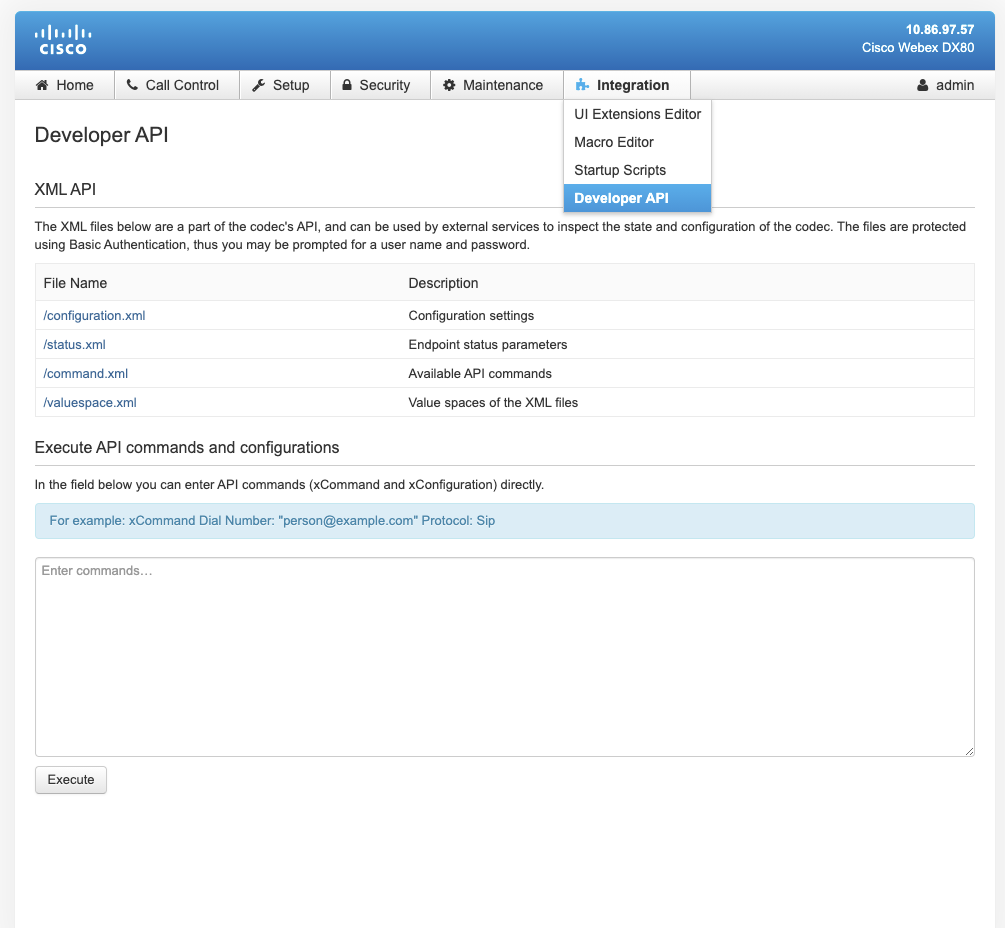Viewport: 1005px width, 928px height.
Task: Open the /command.xml link
Action: [x=85, y=374]
